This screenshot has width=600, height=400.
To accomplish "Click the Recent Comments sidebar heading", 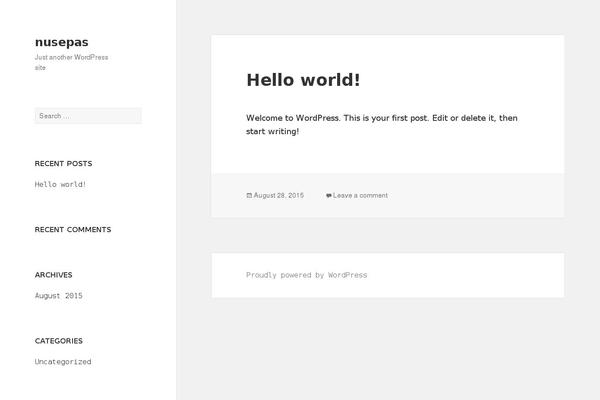I will 72,230.
